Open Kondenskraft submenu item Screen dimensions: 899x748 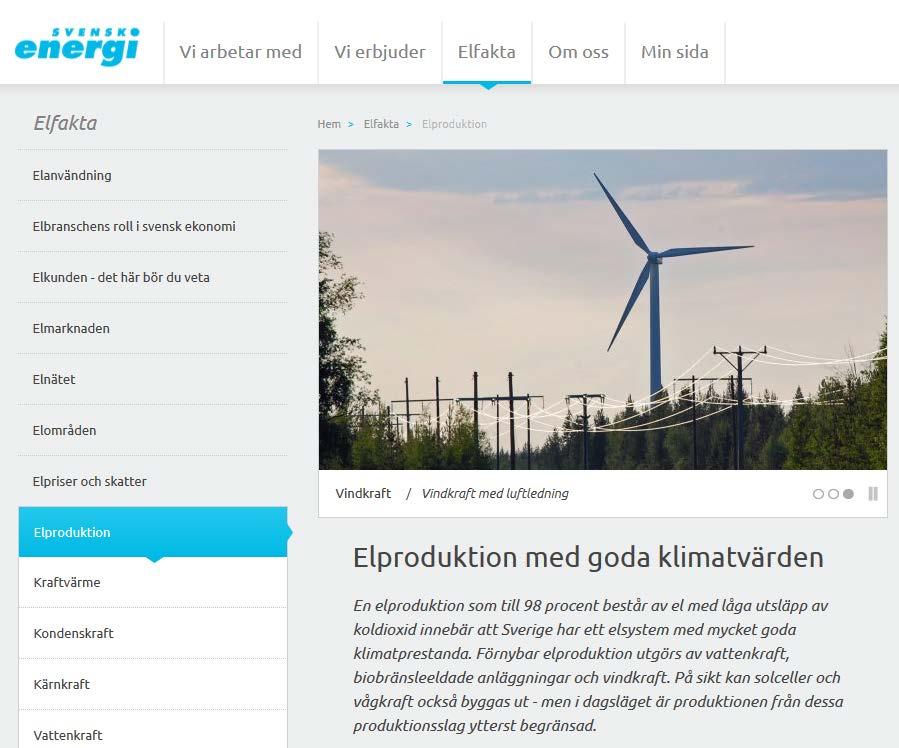153,633
